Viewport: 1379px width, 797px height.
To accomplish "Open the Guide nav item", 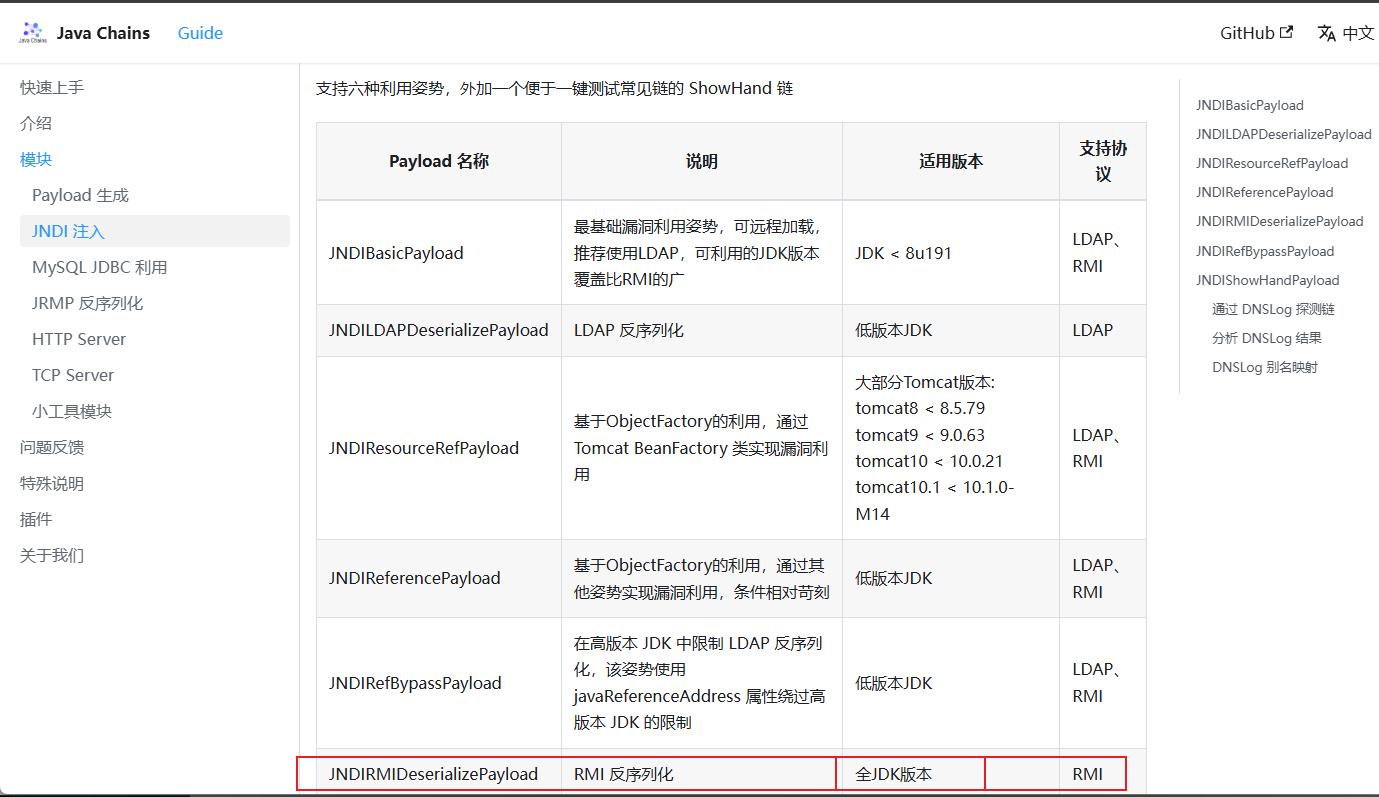I will pyautogui.click(x=200, y=33).
